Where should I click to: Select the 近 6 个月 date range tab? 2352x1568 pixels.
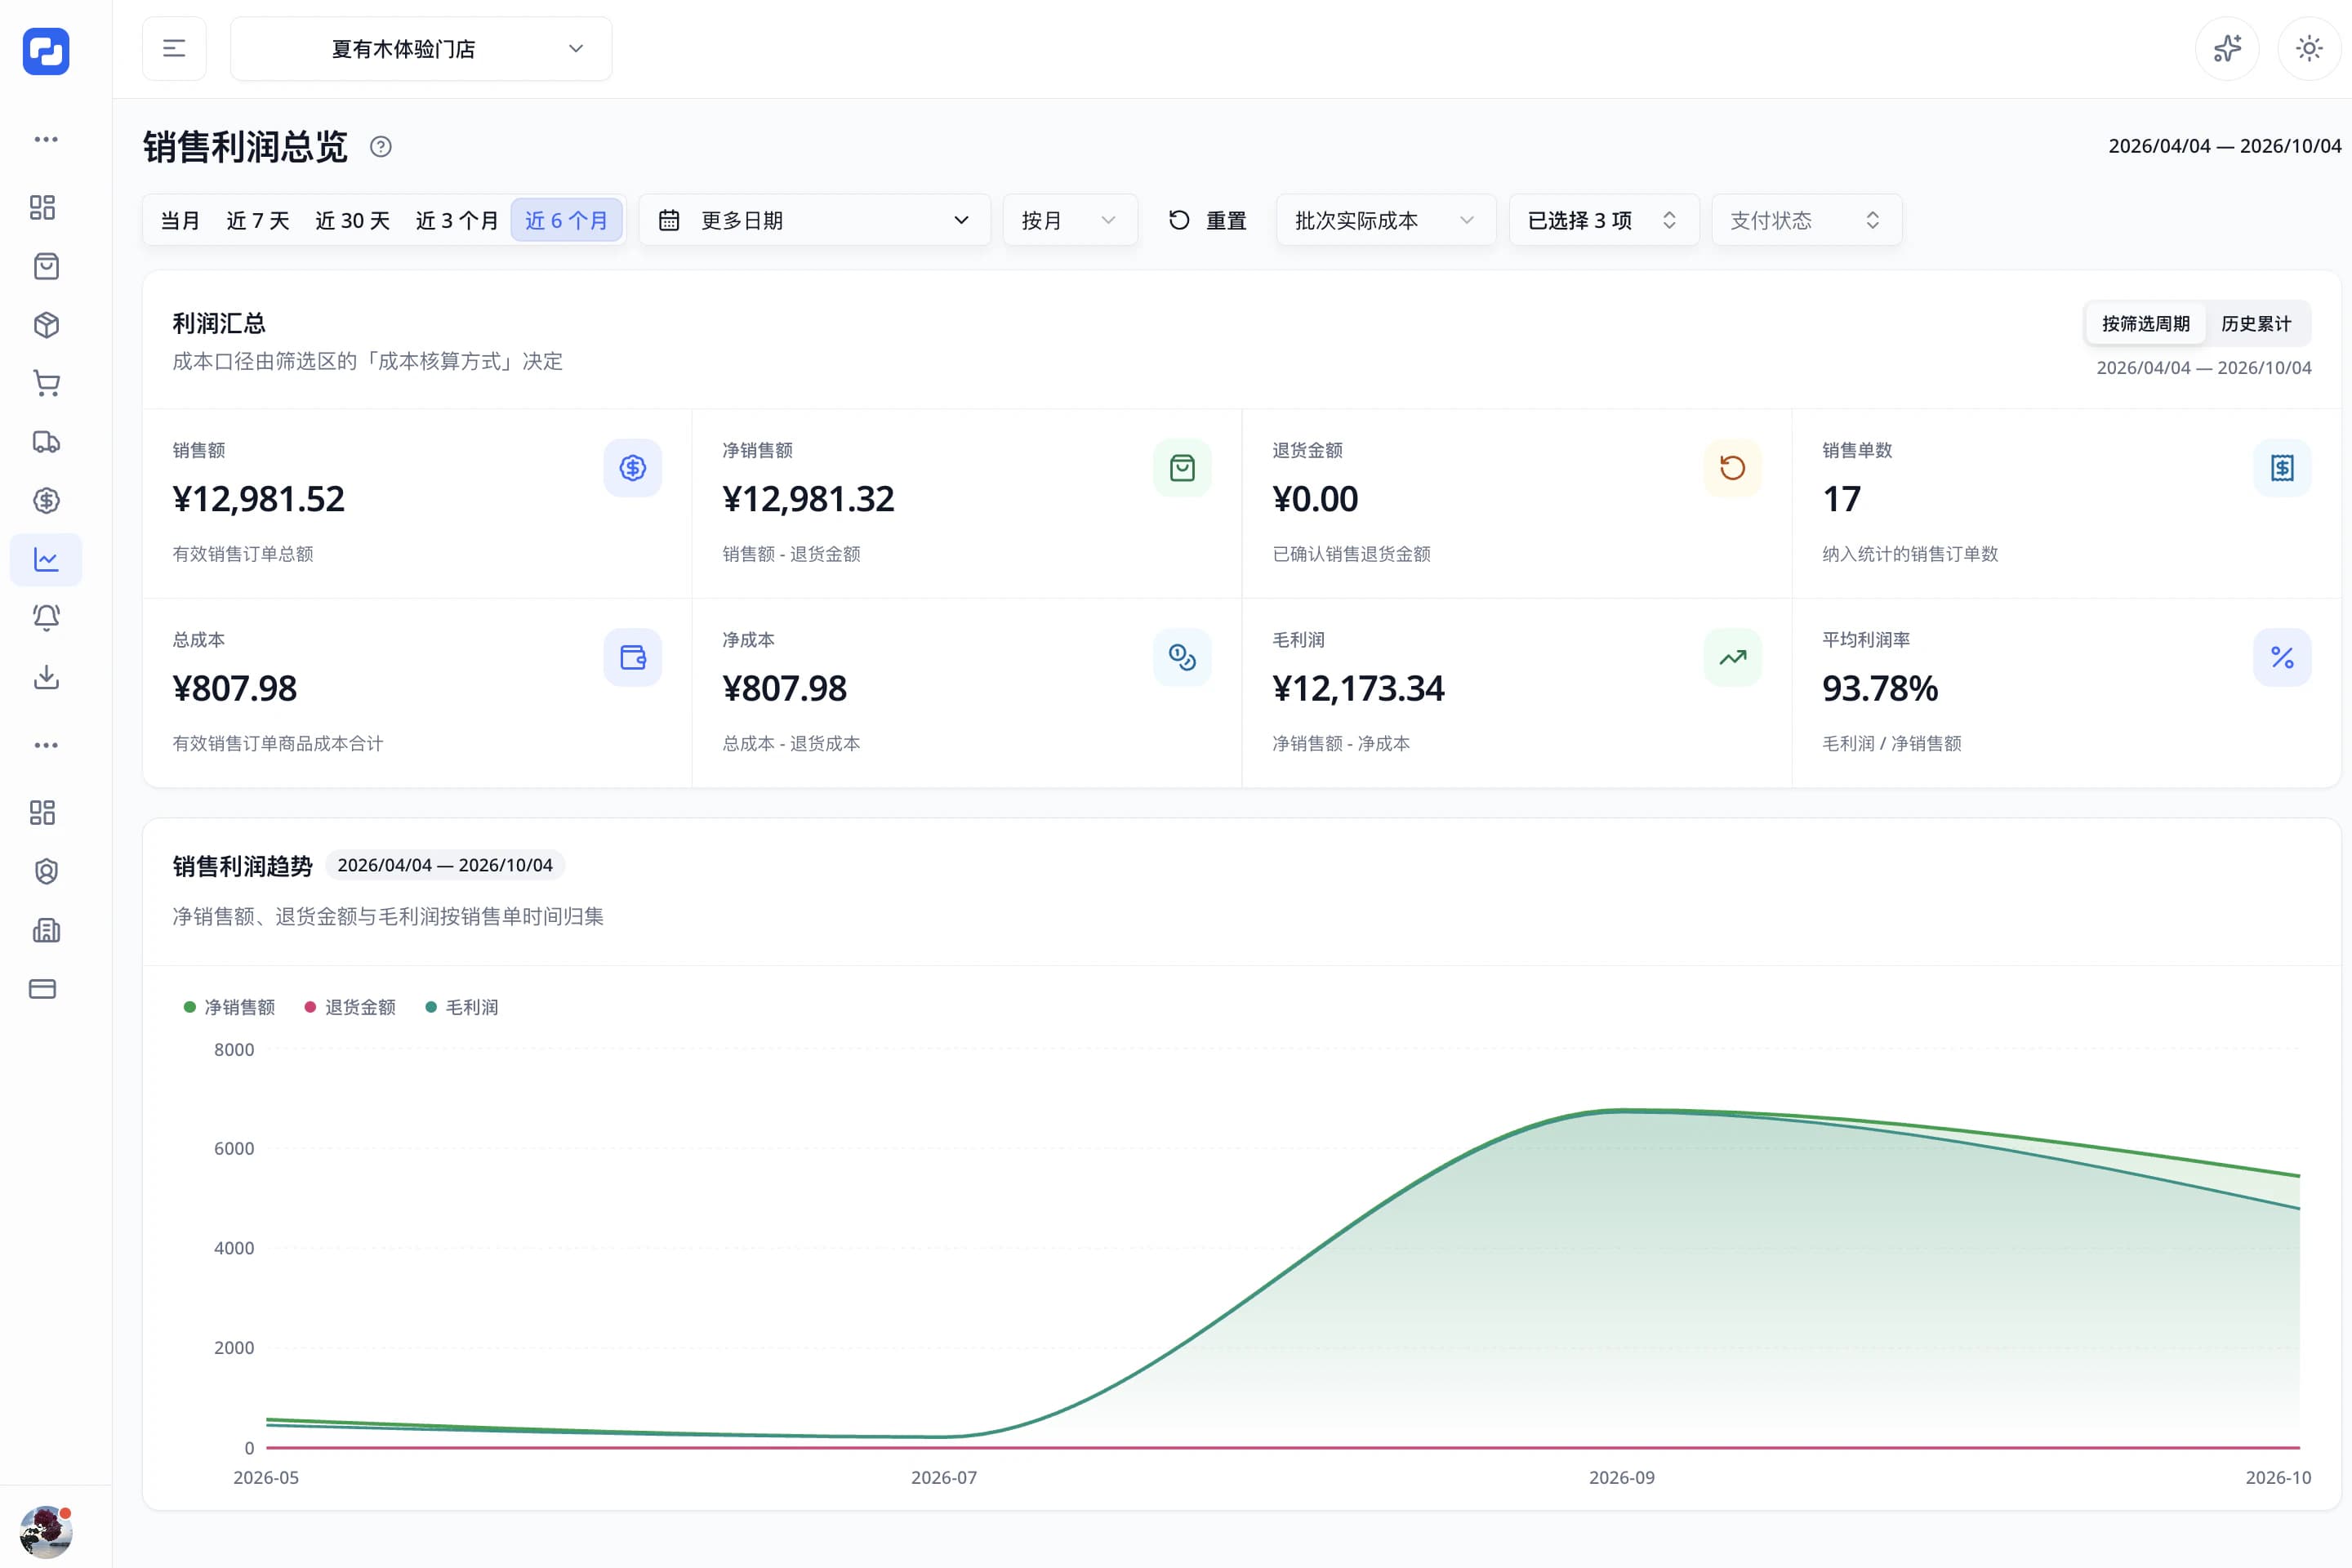click(x=567, y=220)
